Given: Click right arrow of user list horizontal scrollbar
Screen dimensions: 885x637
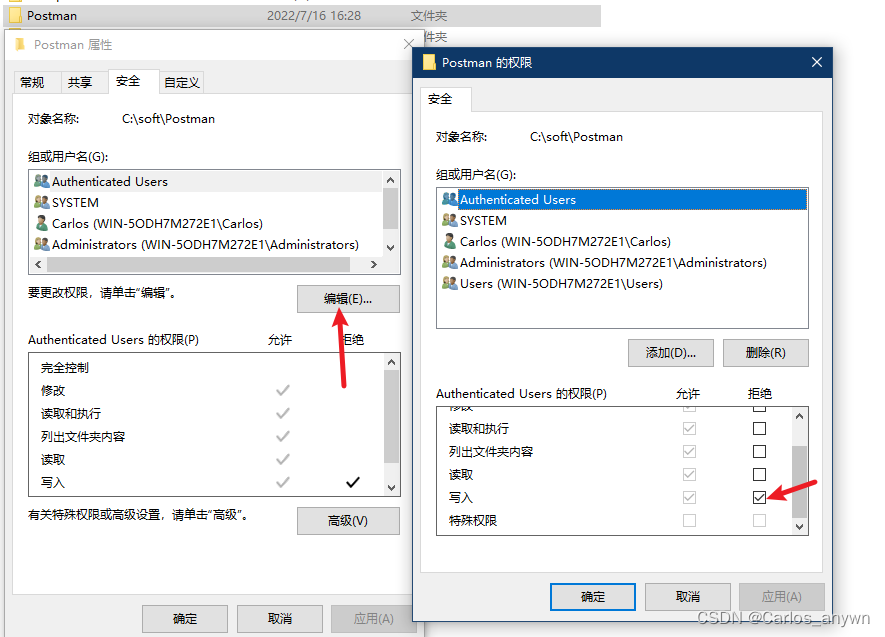Looking at the screenshot, I should coord(374,264).
